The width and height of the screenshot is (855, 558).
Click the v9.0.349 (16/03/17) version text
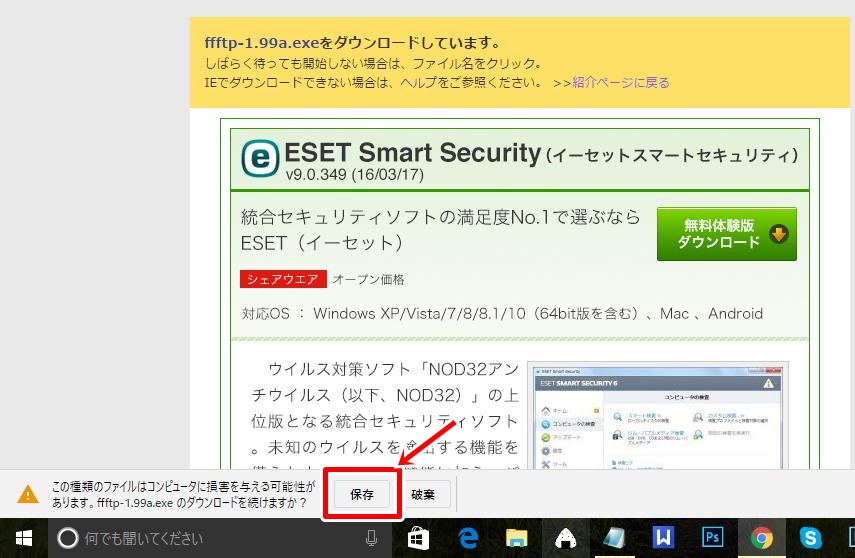(354, 175)
